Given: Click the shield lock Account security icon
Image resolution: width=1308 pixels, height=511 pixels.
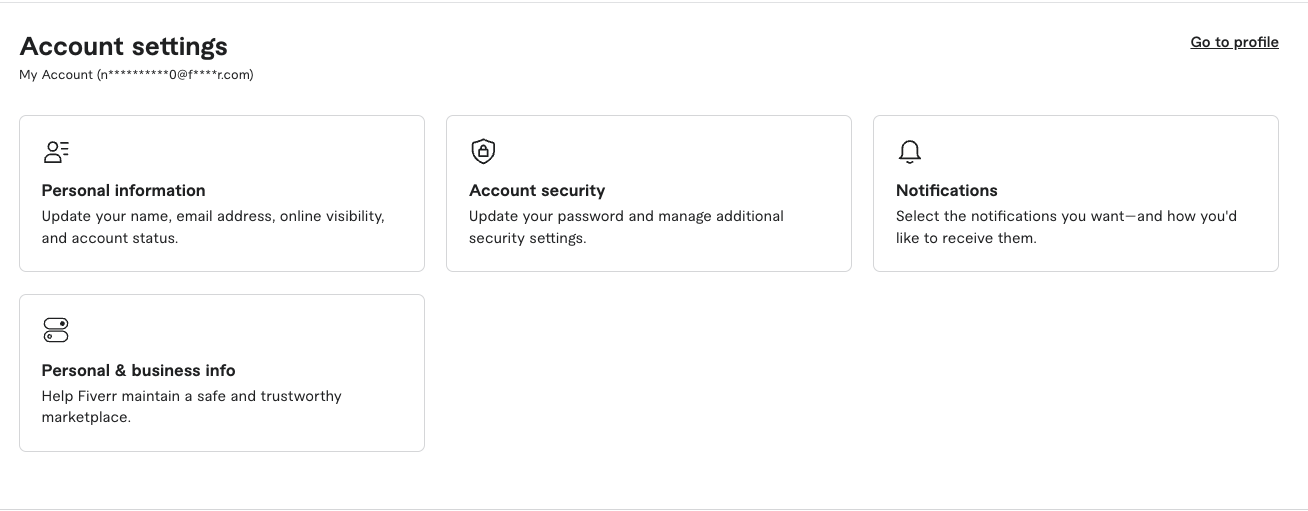Looking at the screenshot, I should pos(483,151).
